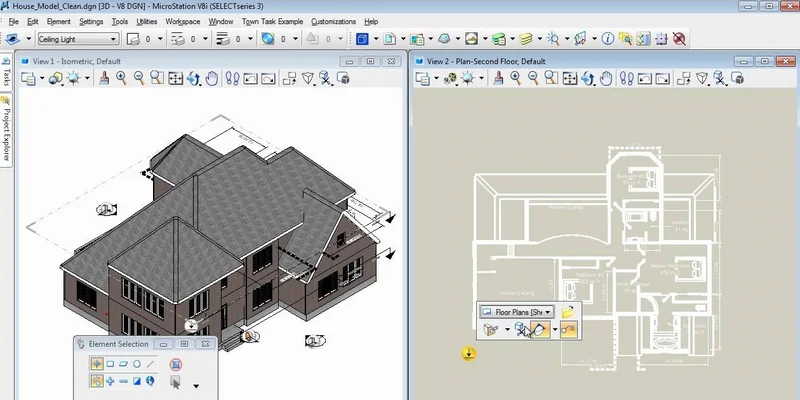Open the Help menu
Viewport: 800px width, 400px height.
point(371,21)
